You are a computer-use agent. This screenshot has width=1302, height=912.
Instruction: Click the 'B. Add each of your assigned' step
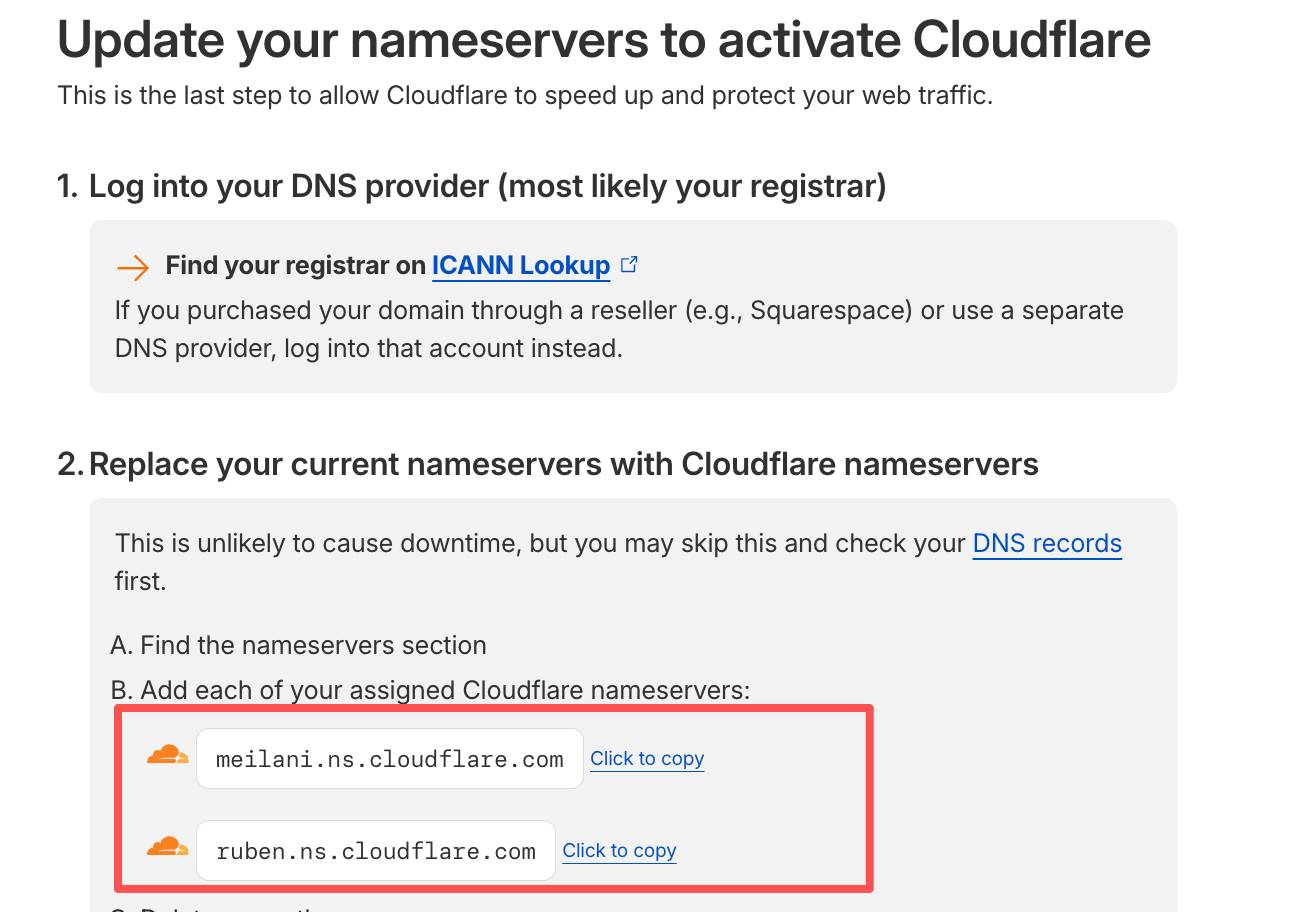[x=430, y=690]
